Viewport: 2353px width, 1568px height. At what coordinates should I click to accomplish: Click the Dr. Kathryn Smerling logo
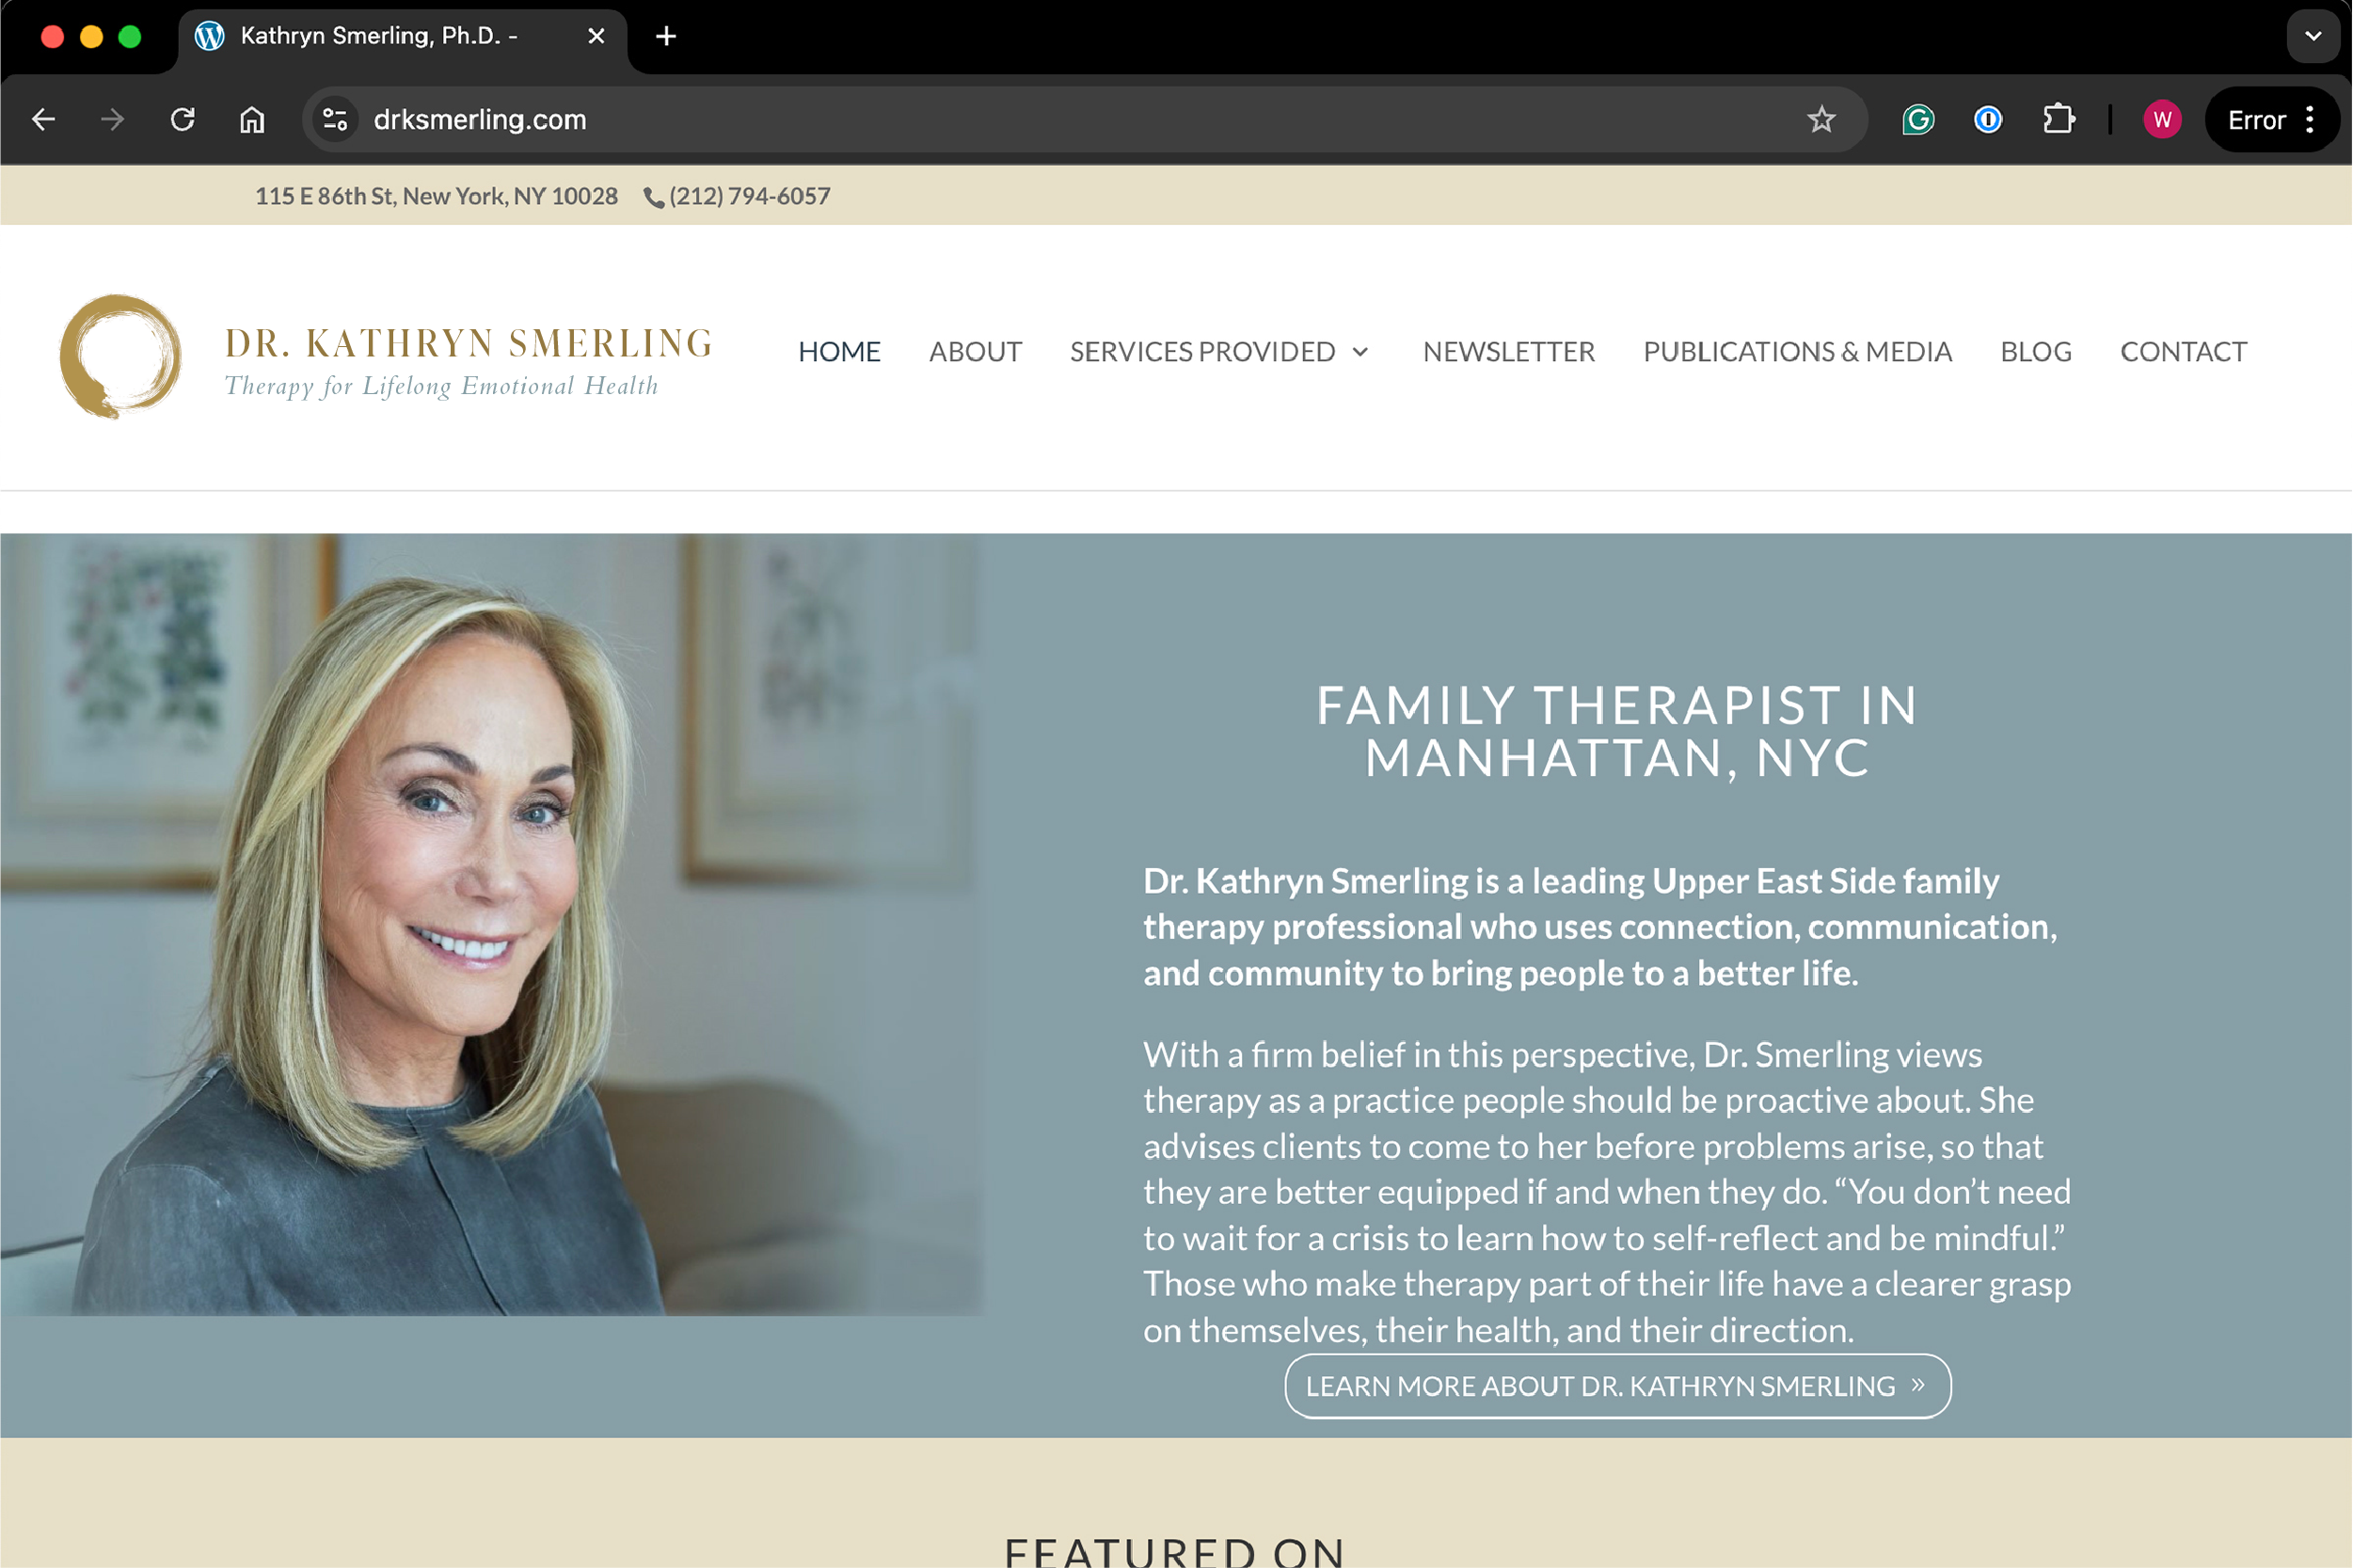click(x=386, y=357)
